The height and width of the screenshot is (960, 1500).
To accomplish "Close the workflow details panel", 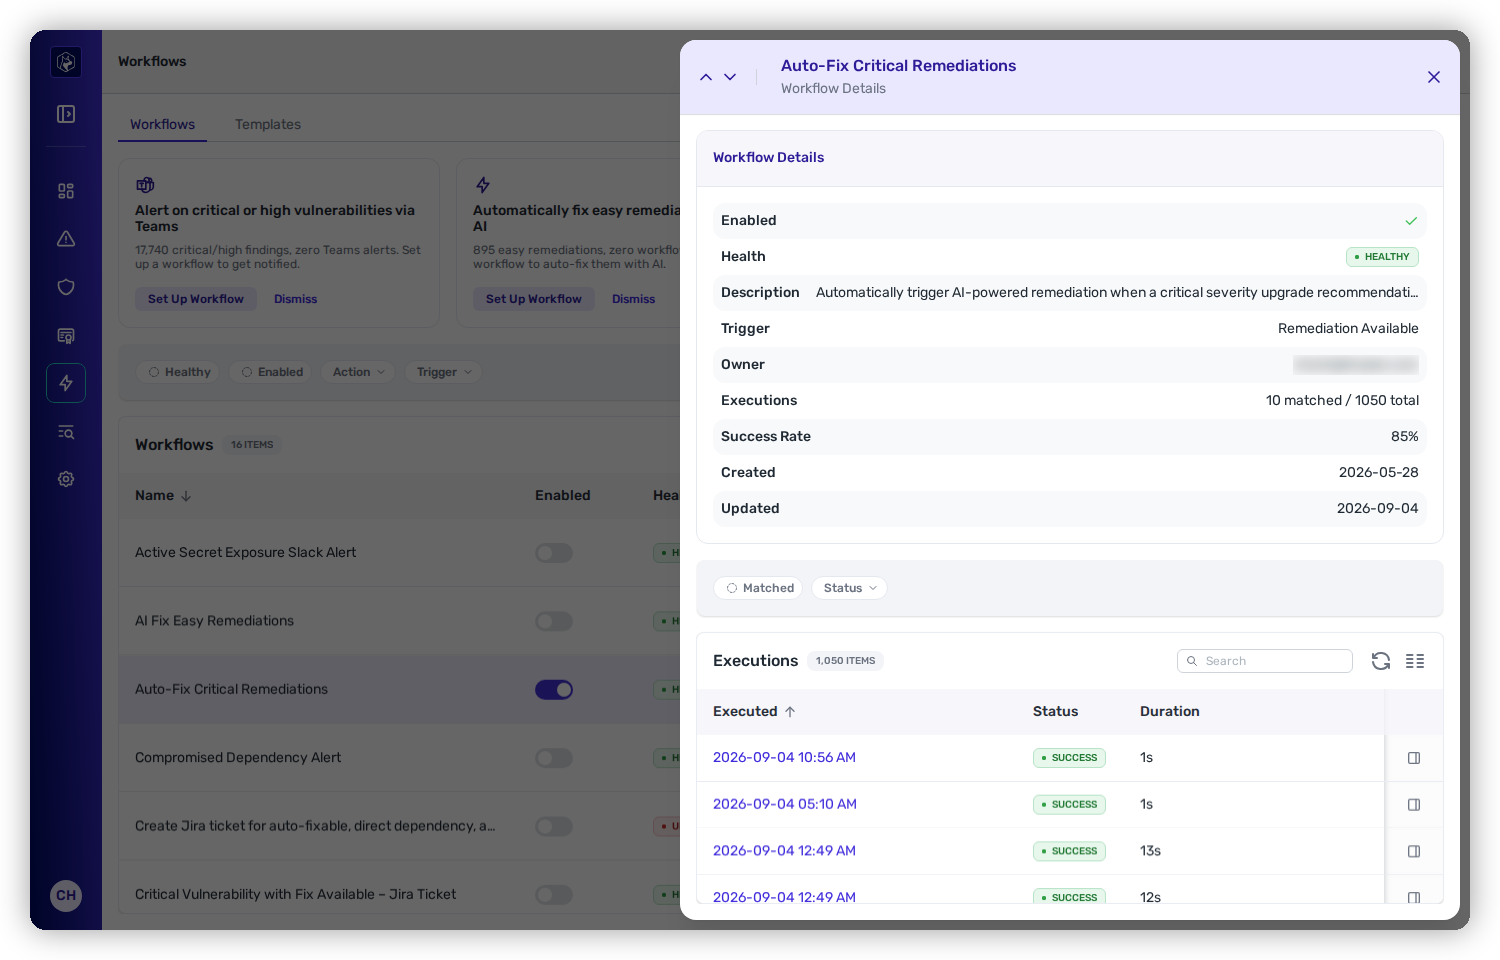I will click(x=1434, y=77).
